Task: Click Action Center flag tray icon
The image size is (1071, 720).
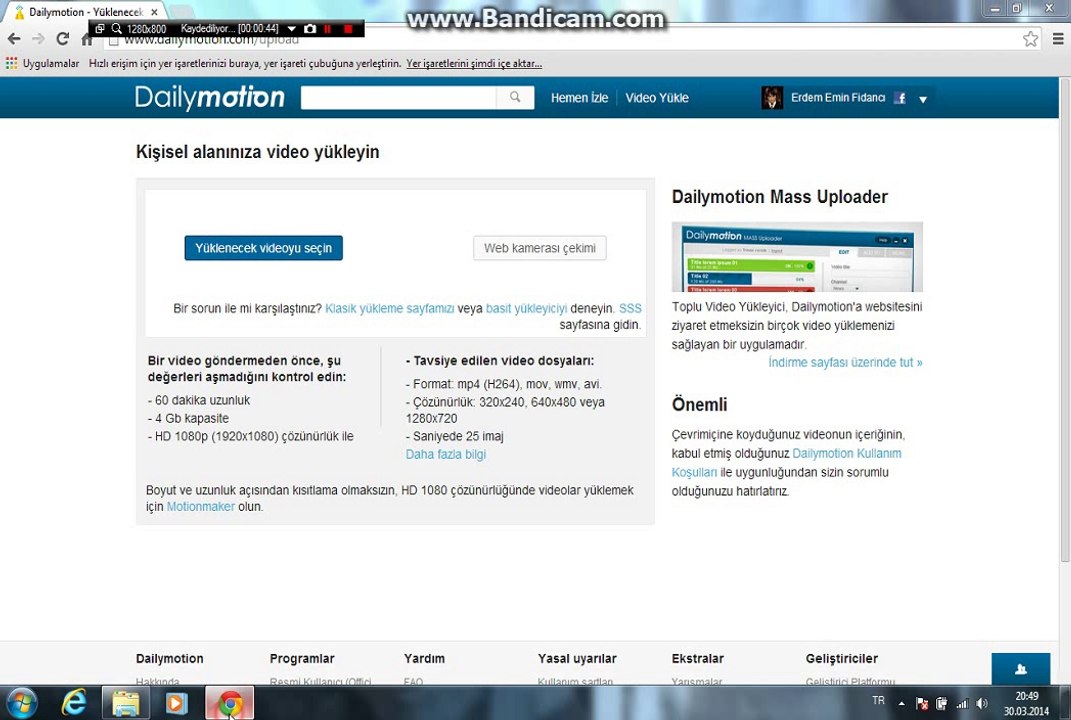Action: [921, 703]
